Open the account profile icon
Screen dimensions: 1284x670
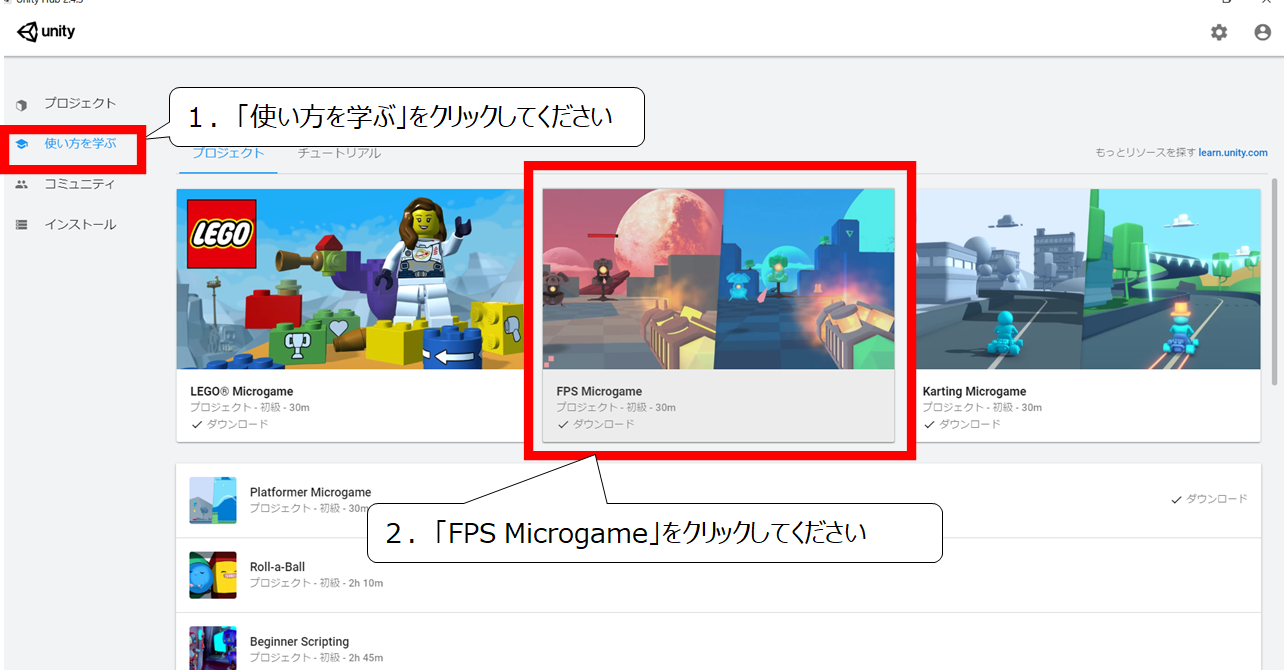coord(1262,32)
